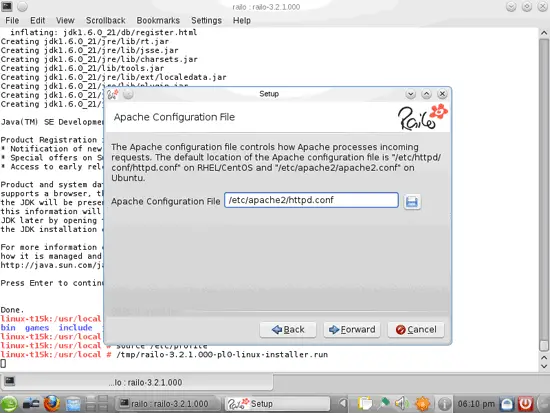Image resolution: width=550 pixels, height=413 pixels.
Task: Click the 06:10 pm clock
Action: pyautogui.click(x=476, y=404)
